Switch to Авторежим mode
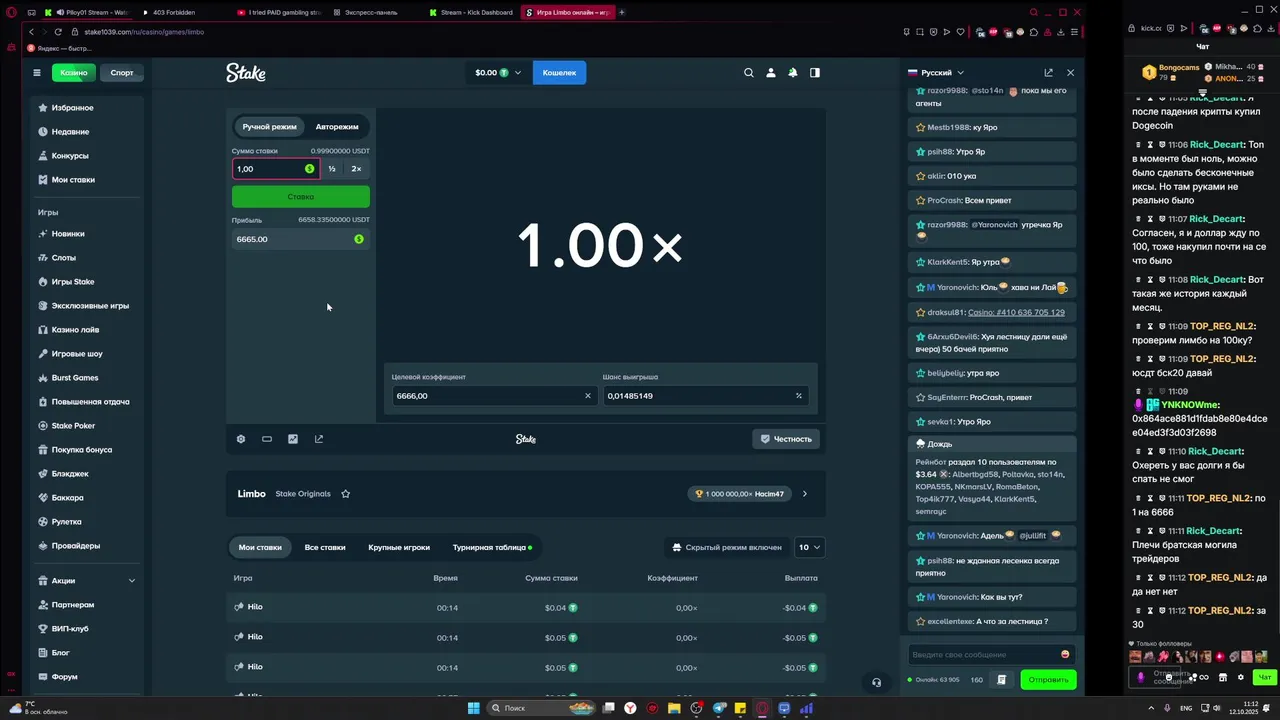This screenshot has width=1280, height=720. click(337, 127)
